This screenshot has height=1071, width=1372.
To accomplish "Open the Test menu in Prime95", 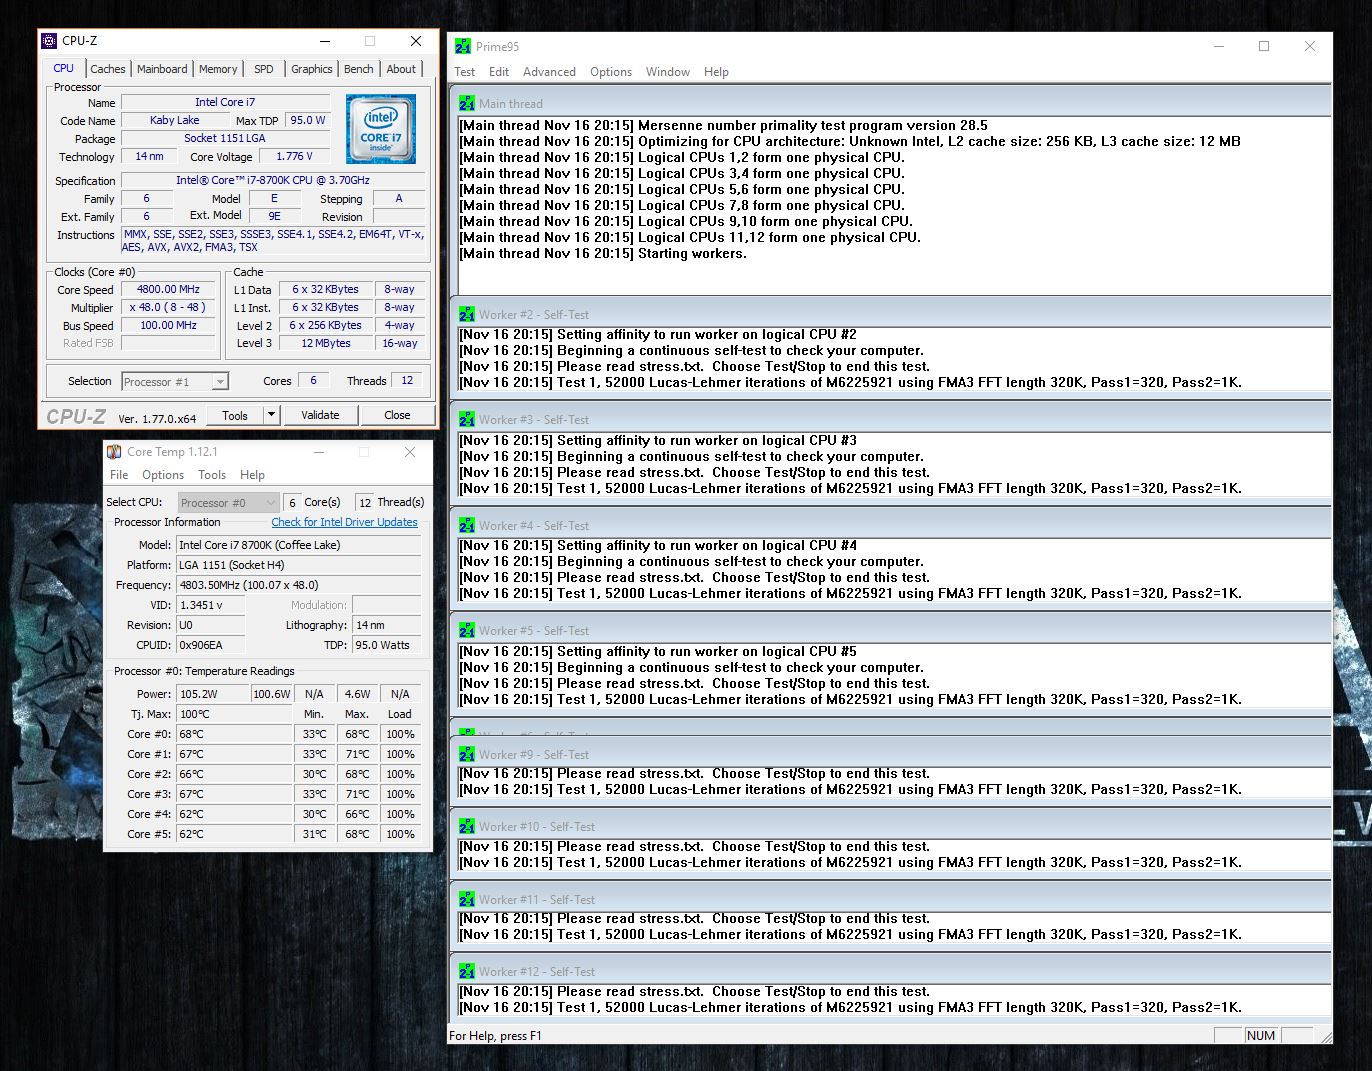I will (x=465, y=72).
